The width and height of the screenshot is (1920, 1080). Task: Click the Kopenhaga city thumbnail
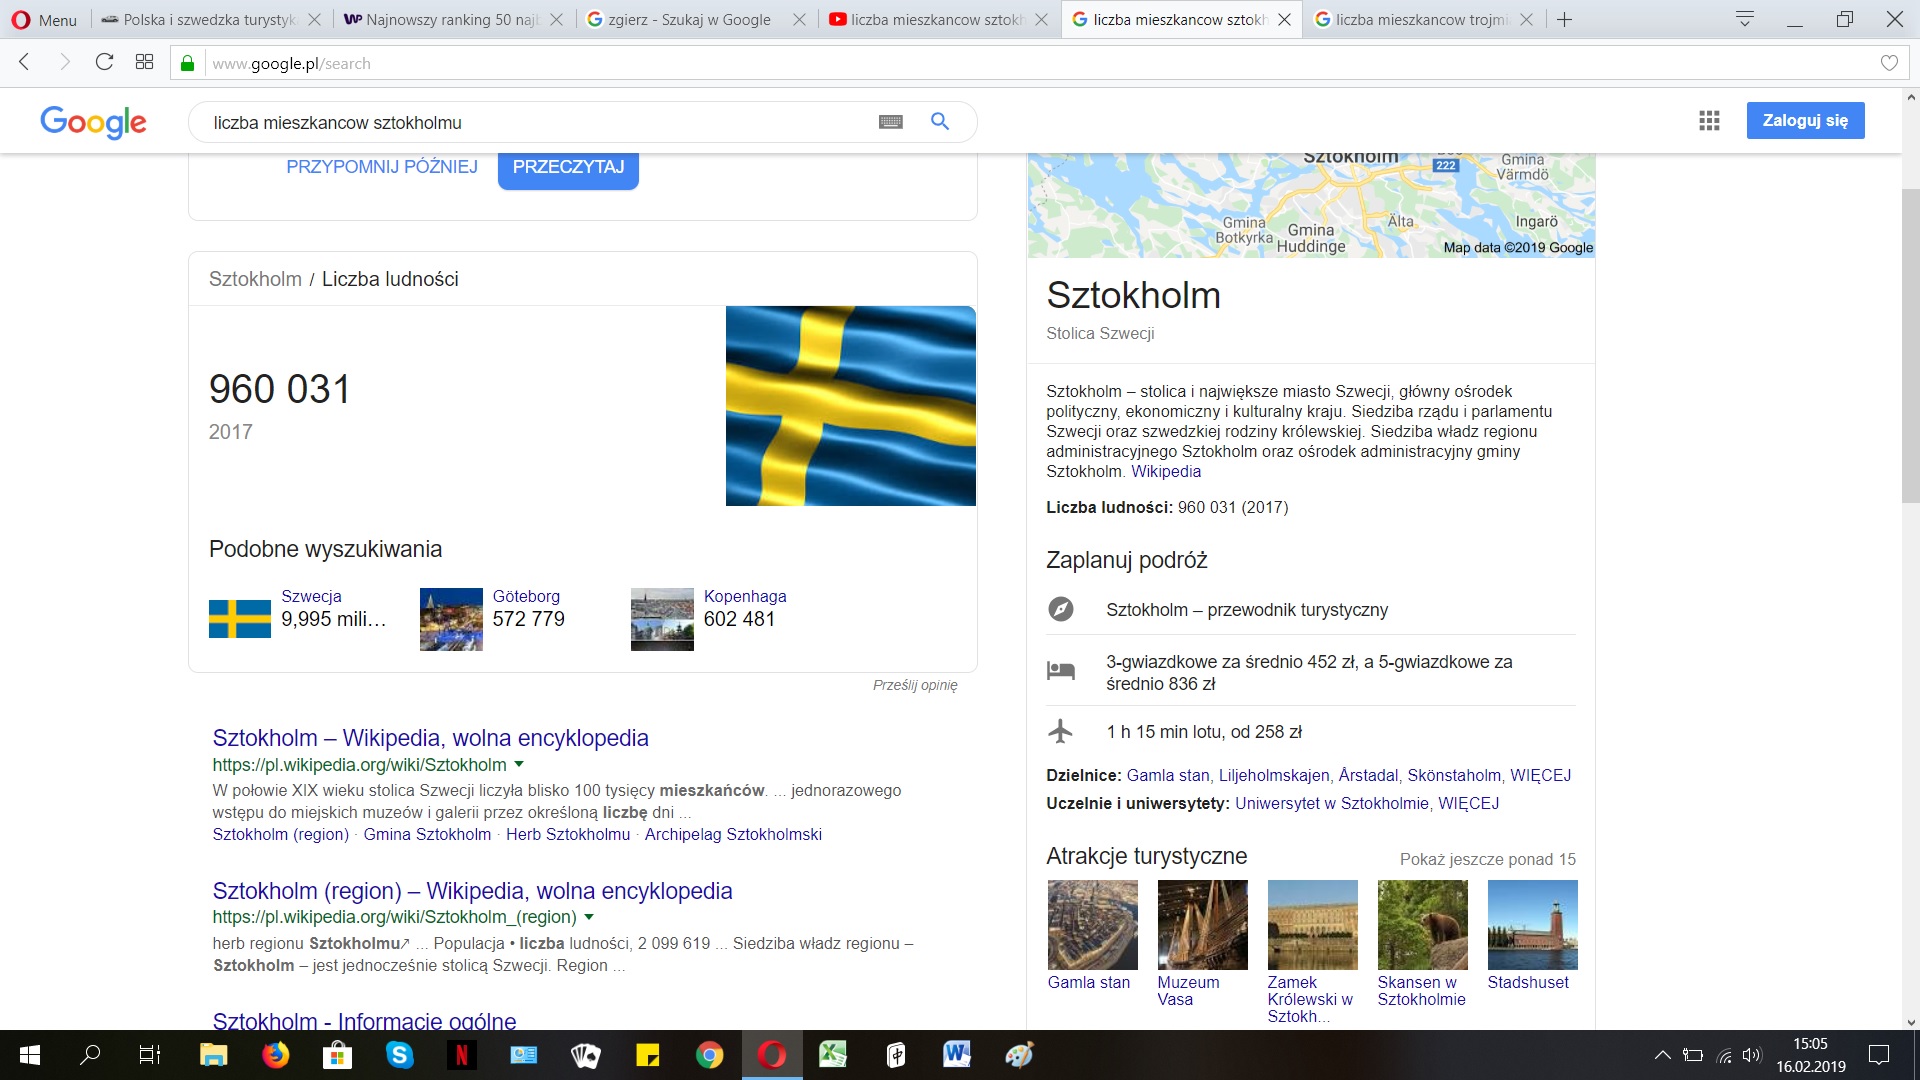pos(662,619)
